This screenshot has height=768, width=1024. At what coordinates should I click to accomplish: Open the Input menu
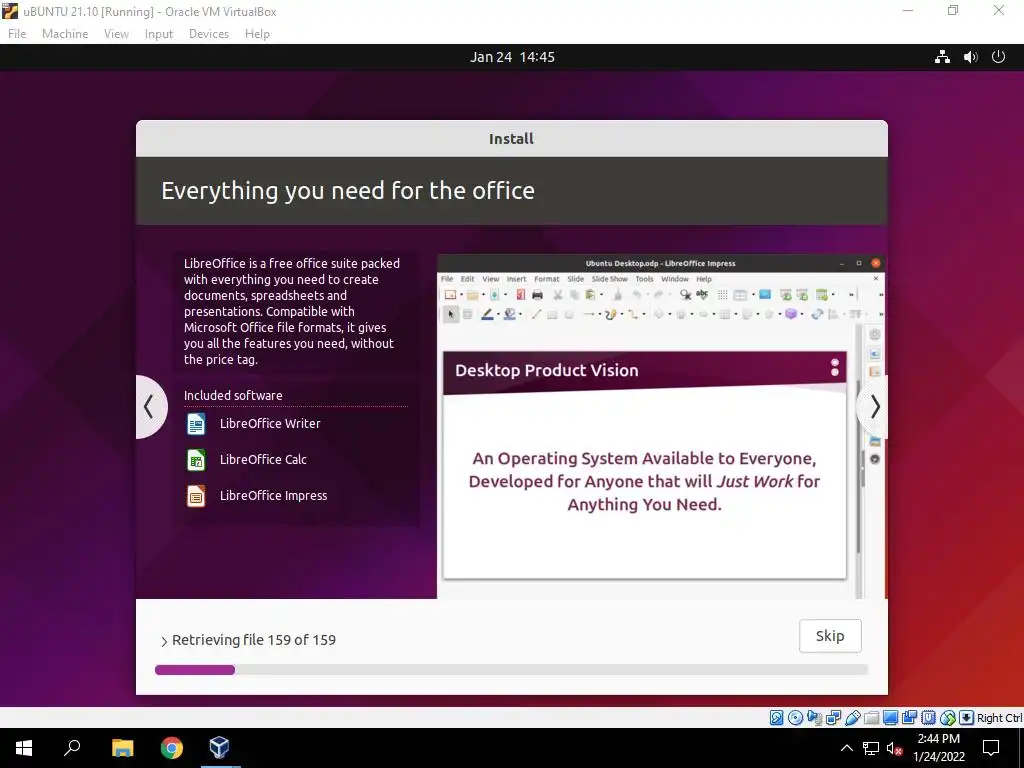[159, 34]
